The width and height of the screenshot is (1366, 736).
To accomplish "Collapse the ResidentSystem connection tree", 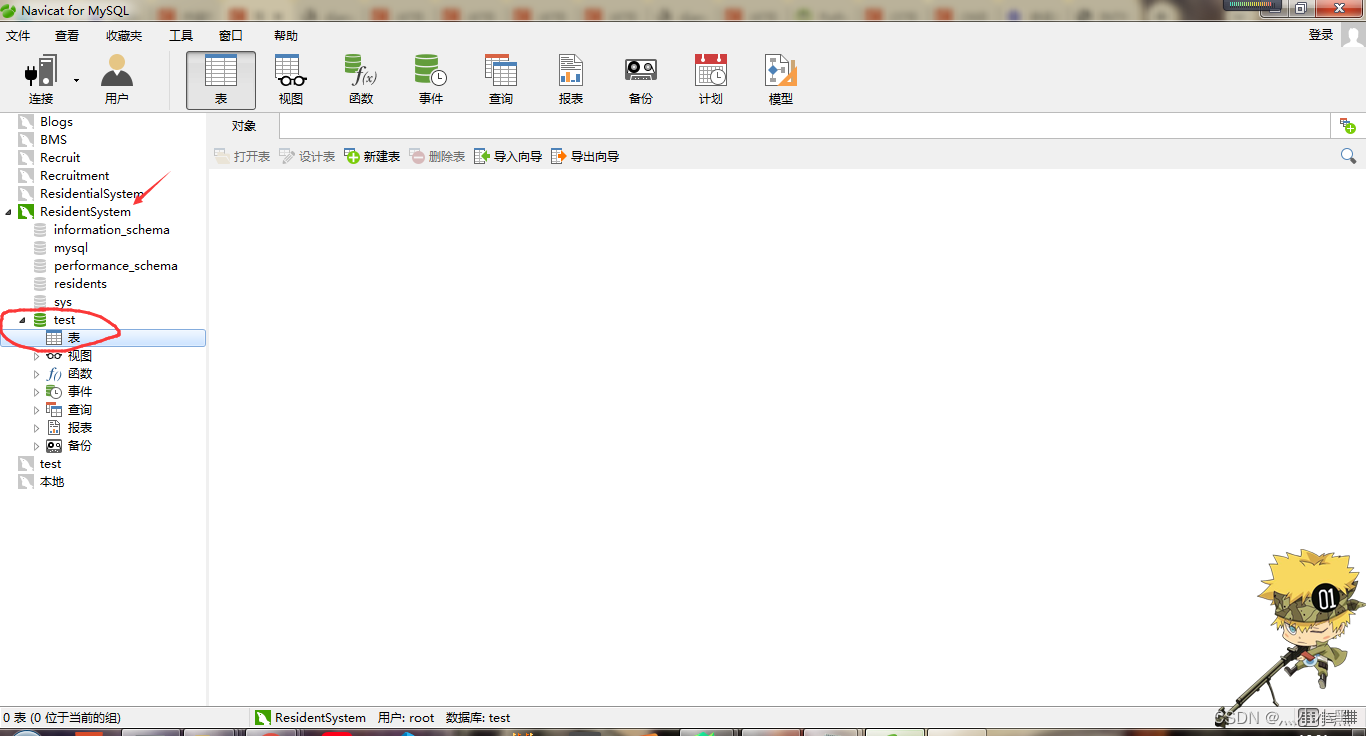I will pyautogui.click(x=9, y=212).
